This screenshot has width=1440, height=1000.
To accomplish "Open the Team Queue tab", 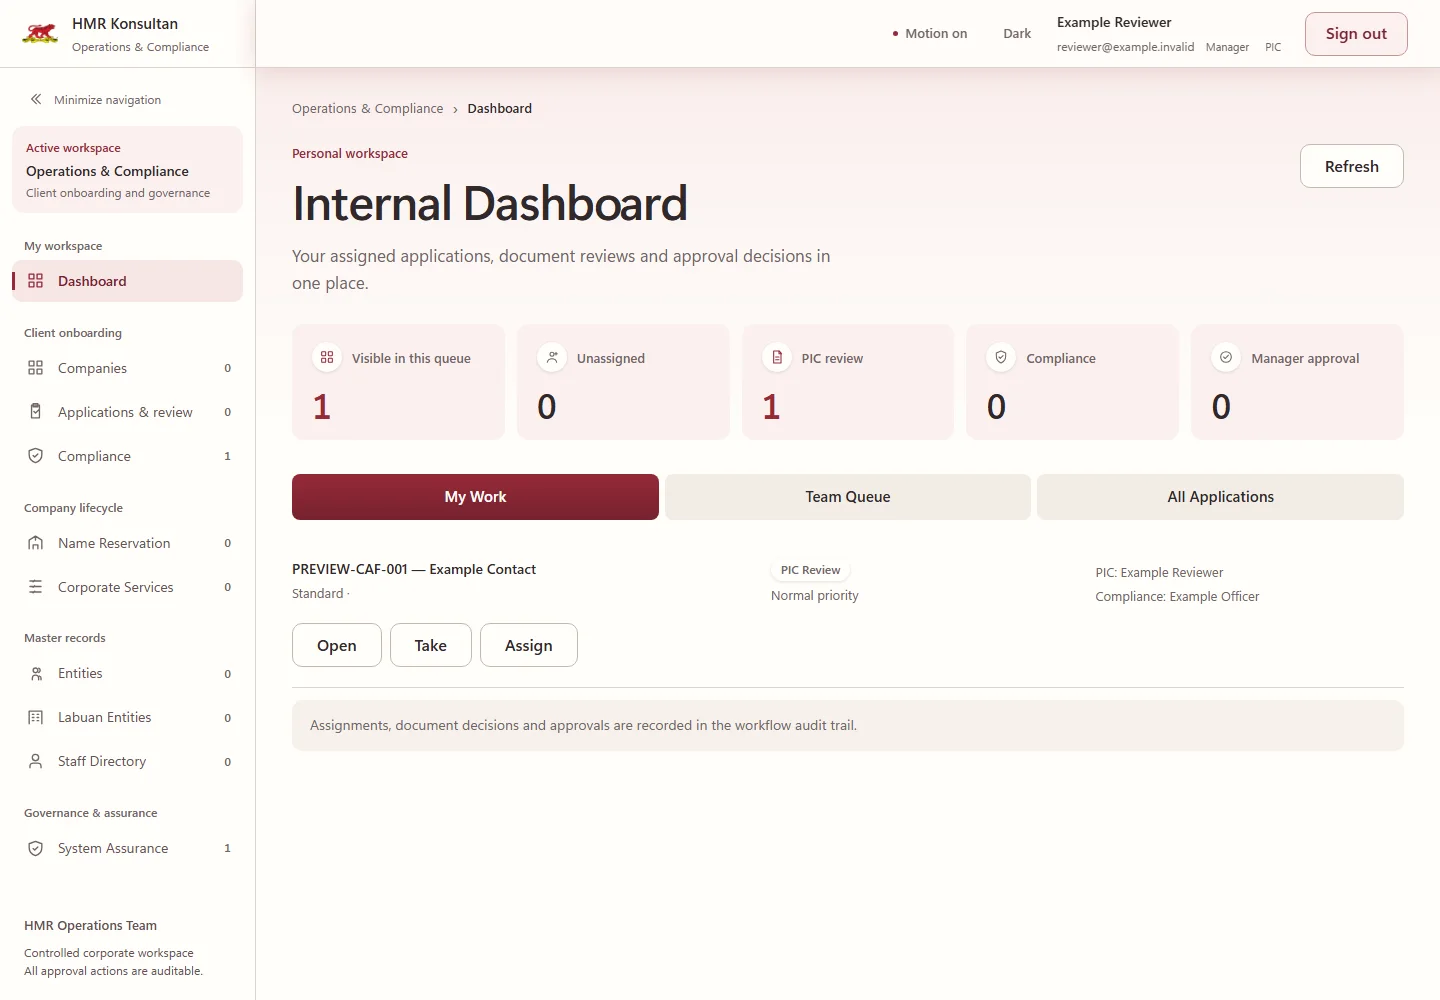I will click(x=848, y=497).
